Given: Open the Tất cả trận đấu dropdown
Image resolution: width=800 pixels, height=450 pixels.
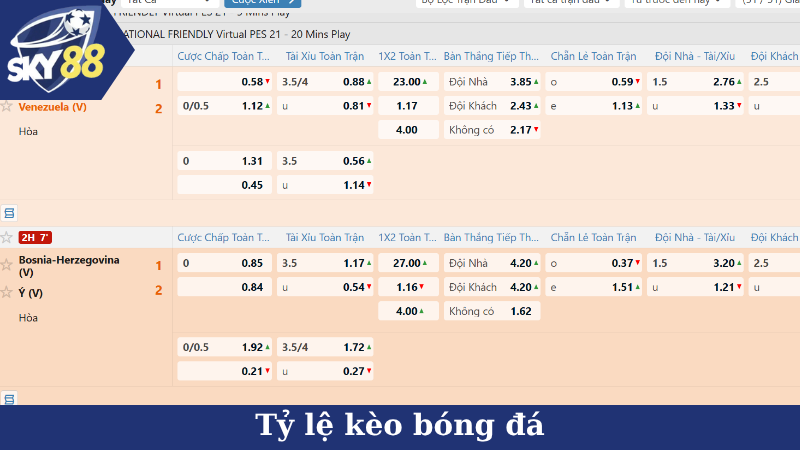Looking at the screenshot, I should (571, 3).
